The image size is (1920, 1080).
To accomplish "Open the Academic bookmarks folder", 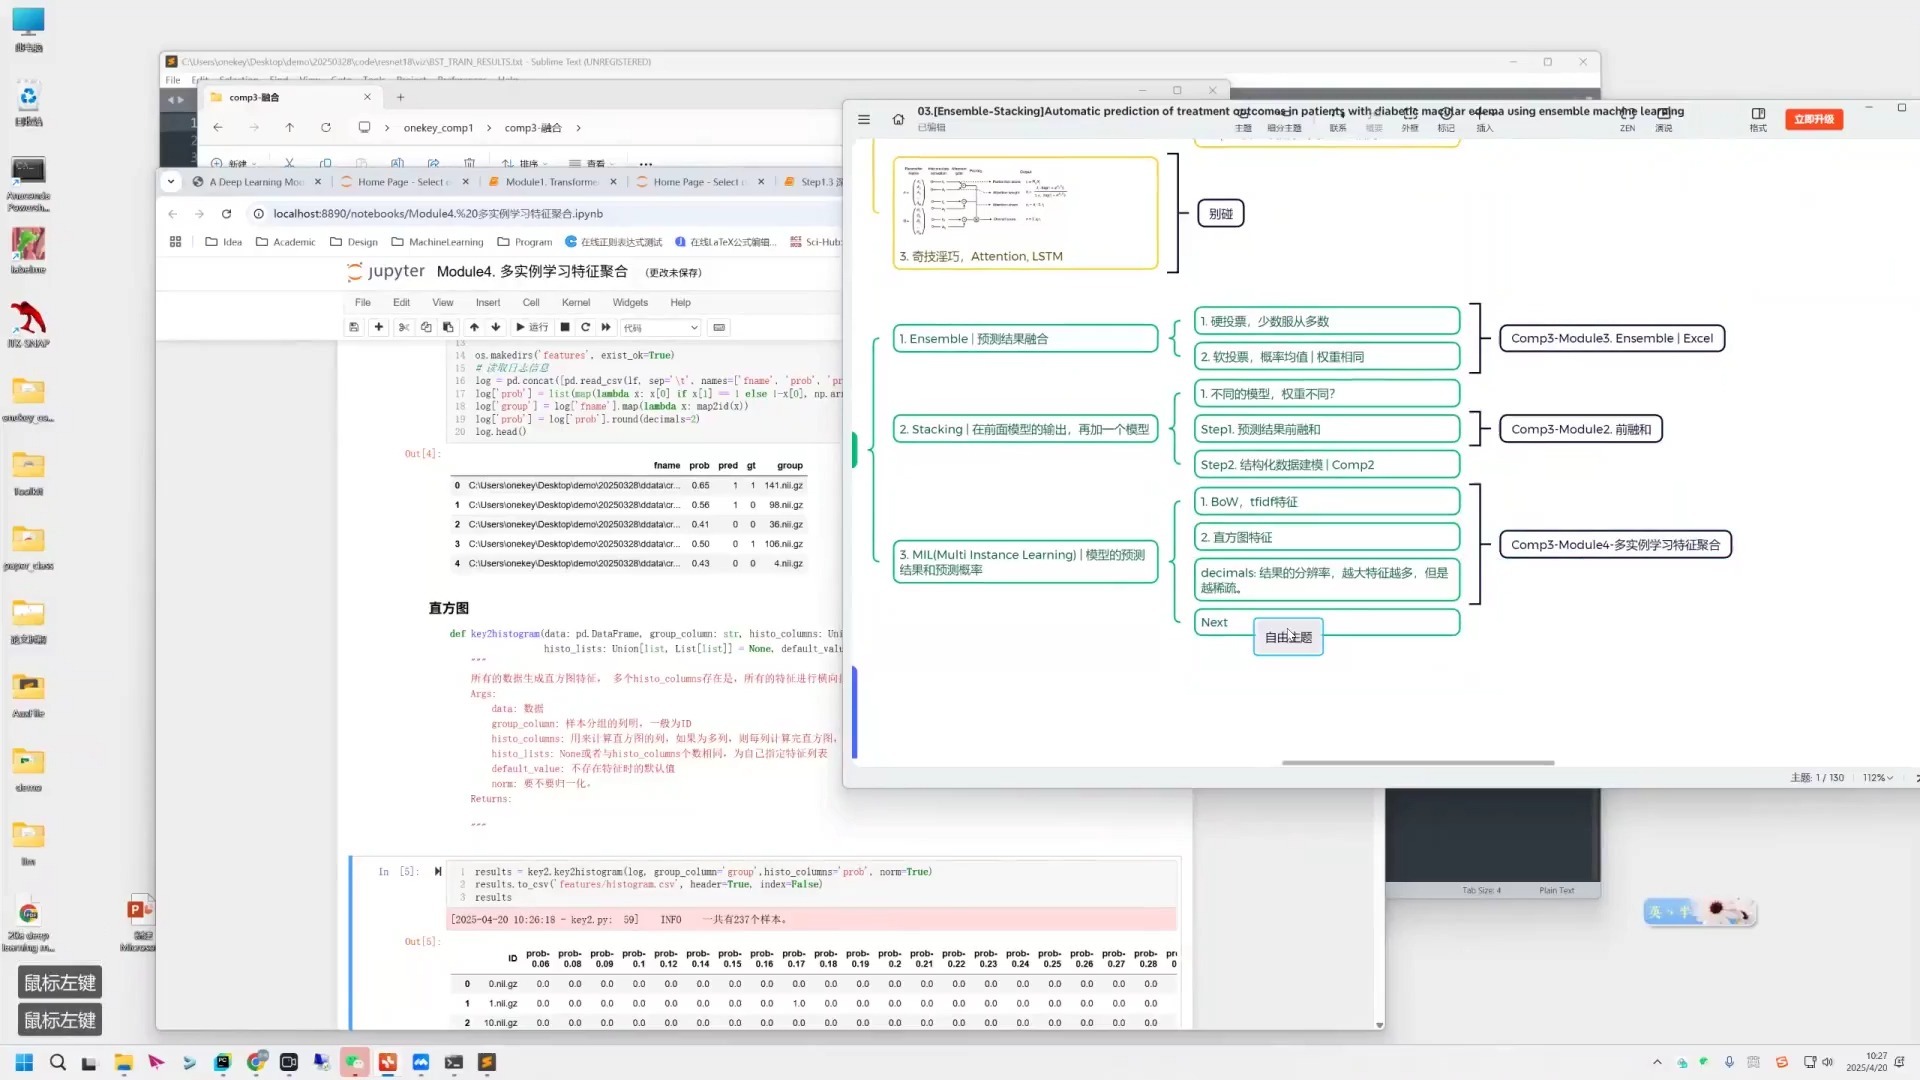I will (285, 242).
